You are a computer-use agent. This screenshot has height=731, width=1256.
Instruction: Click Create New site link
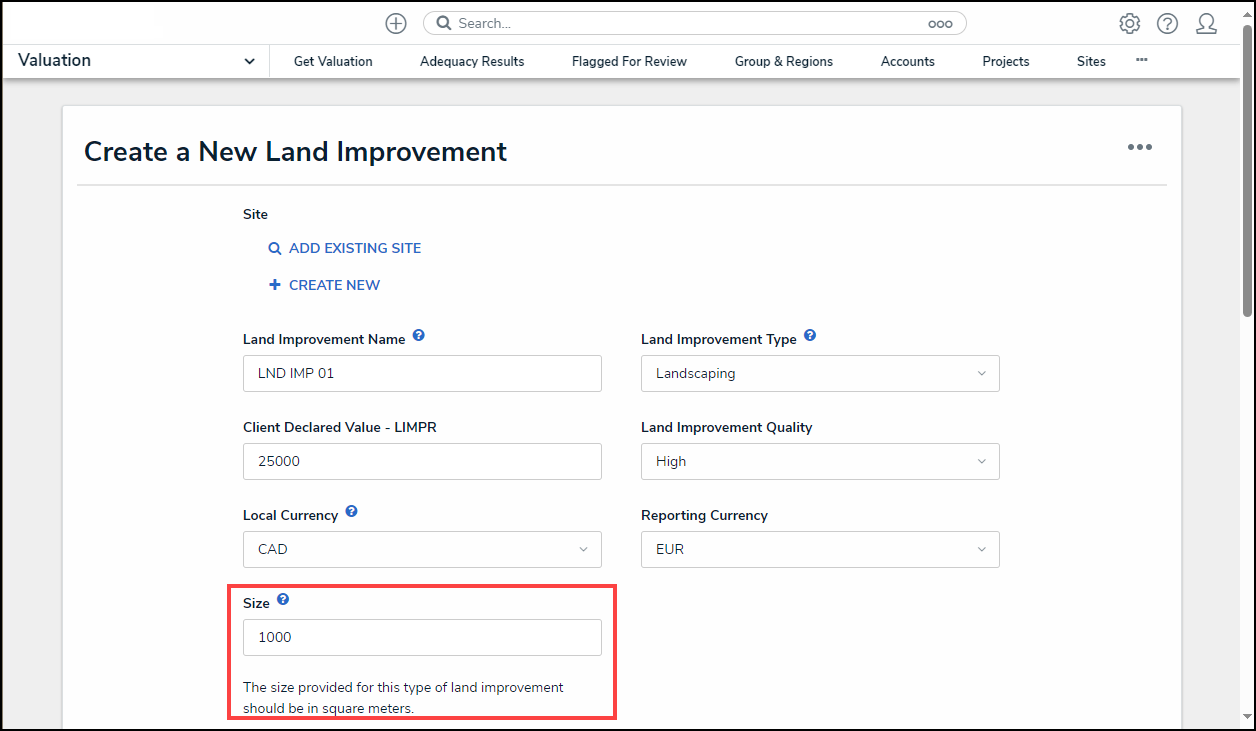point(325,285)
